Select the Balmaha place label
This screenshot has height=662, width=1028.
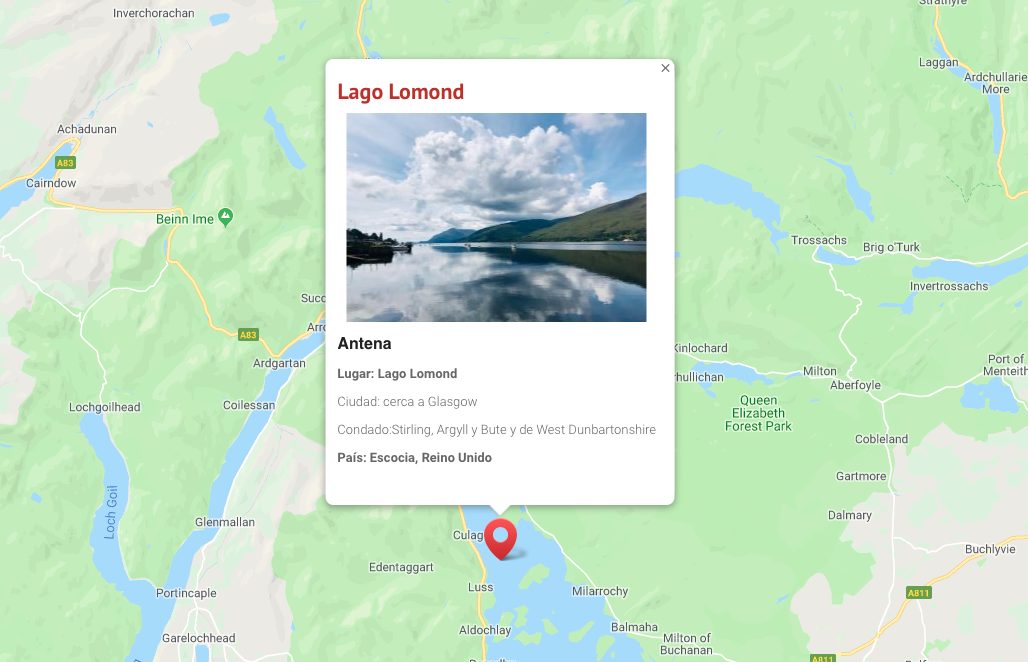[634, 627]
